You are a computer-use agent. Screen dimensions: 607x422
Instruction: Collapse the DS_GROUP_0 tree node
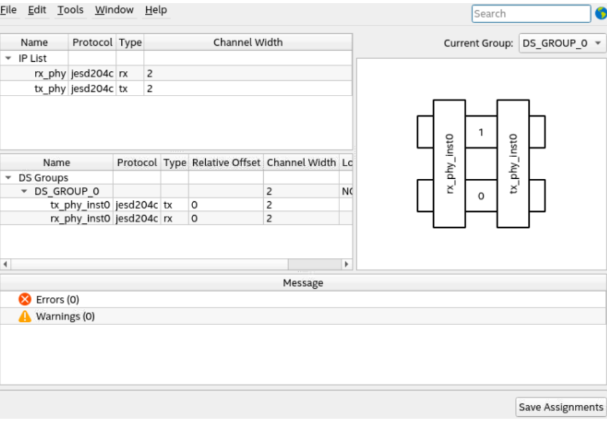tap(25, 190)
